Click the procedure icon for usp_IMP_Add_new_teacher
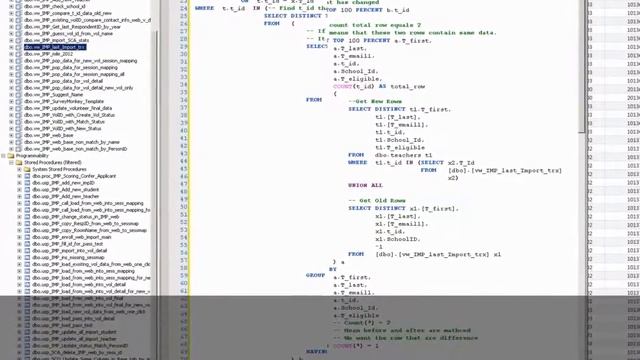This screenshot has height=360, width=640. [x=27, y=196]
